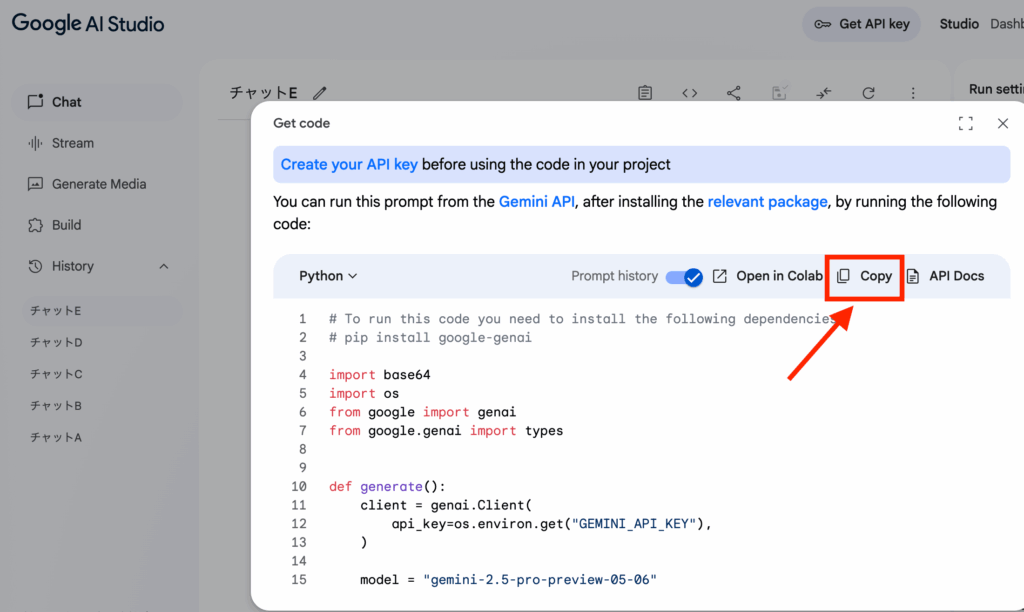Click the Open in Colab external icon
This screenshot has height=612, width=1024.
pos(720,276)
